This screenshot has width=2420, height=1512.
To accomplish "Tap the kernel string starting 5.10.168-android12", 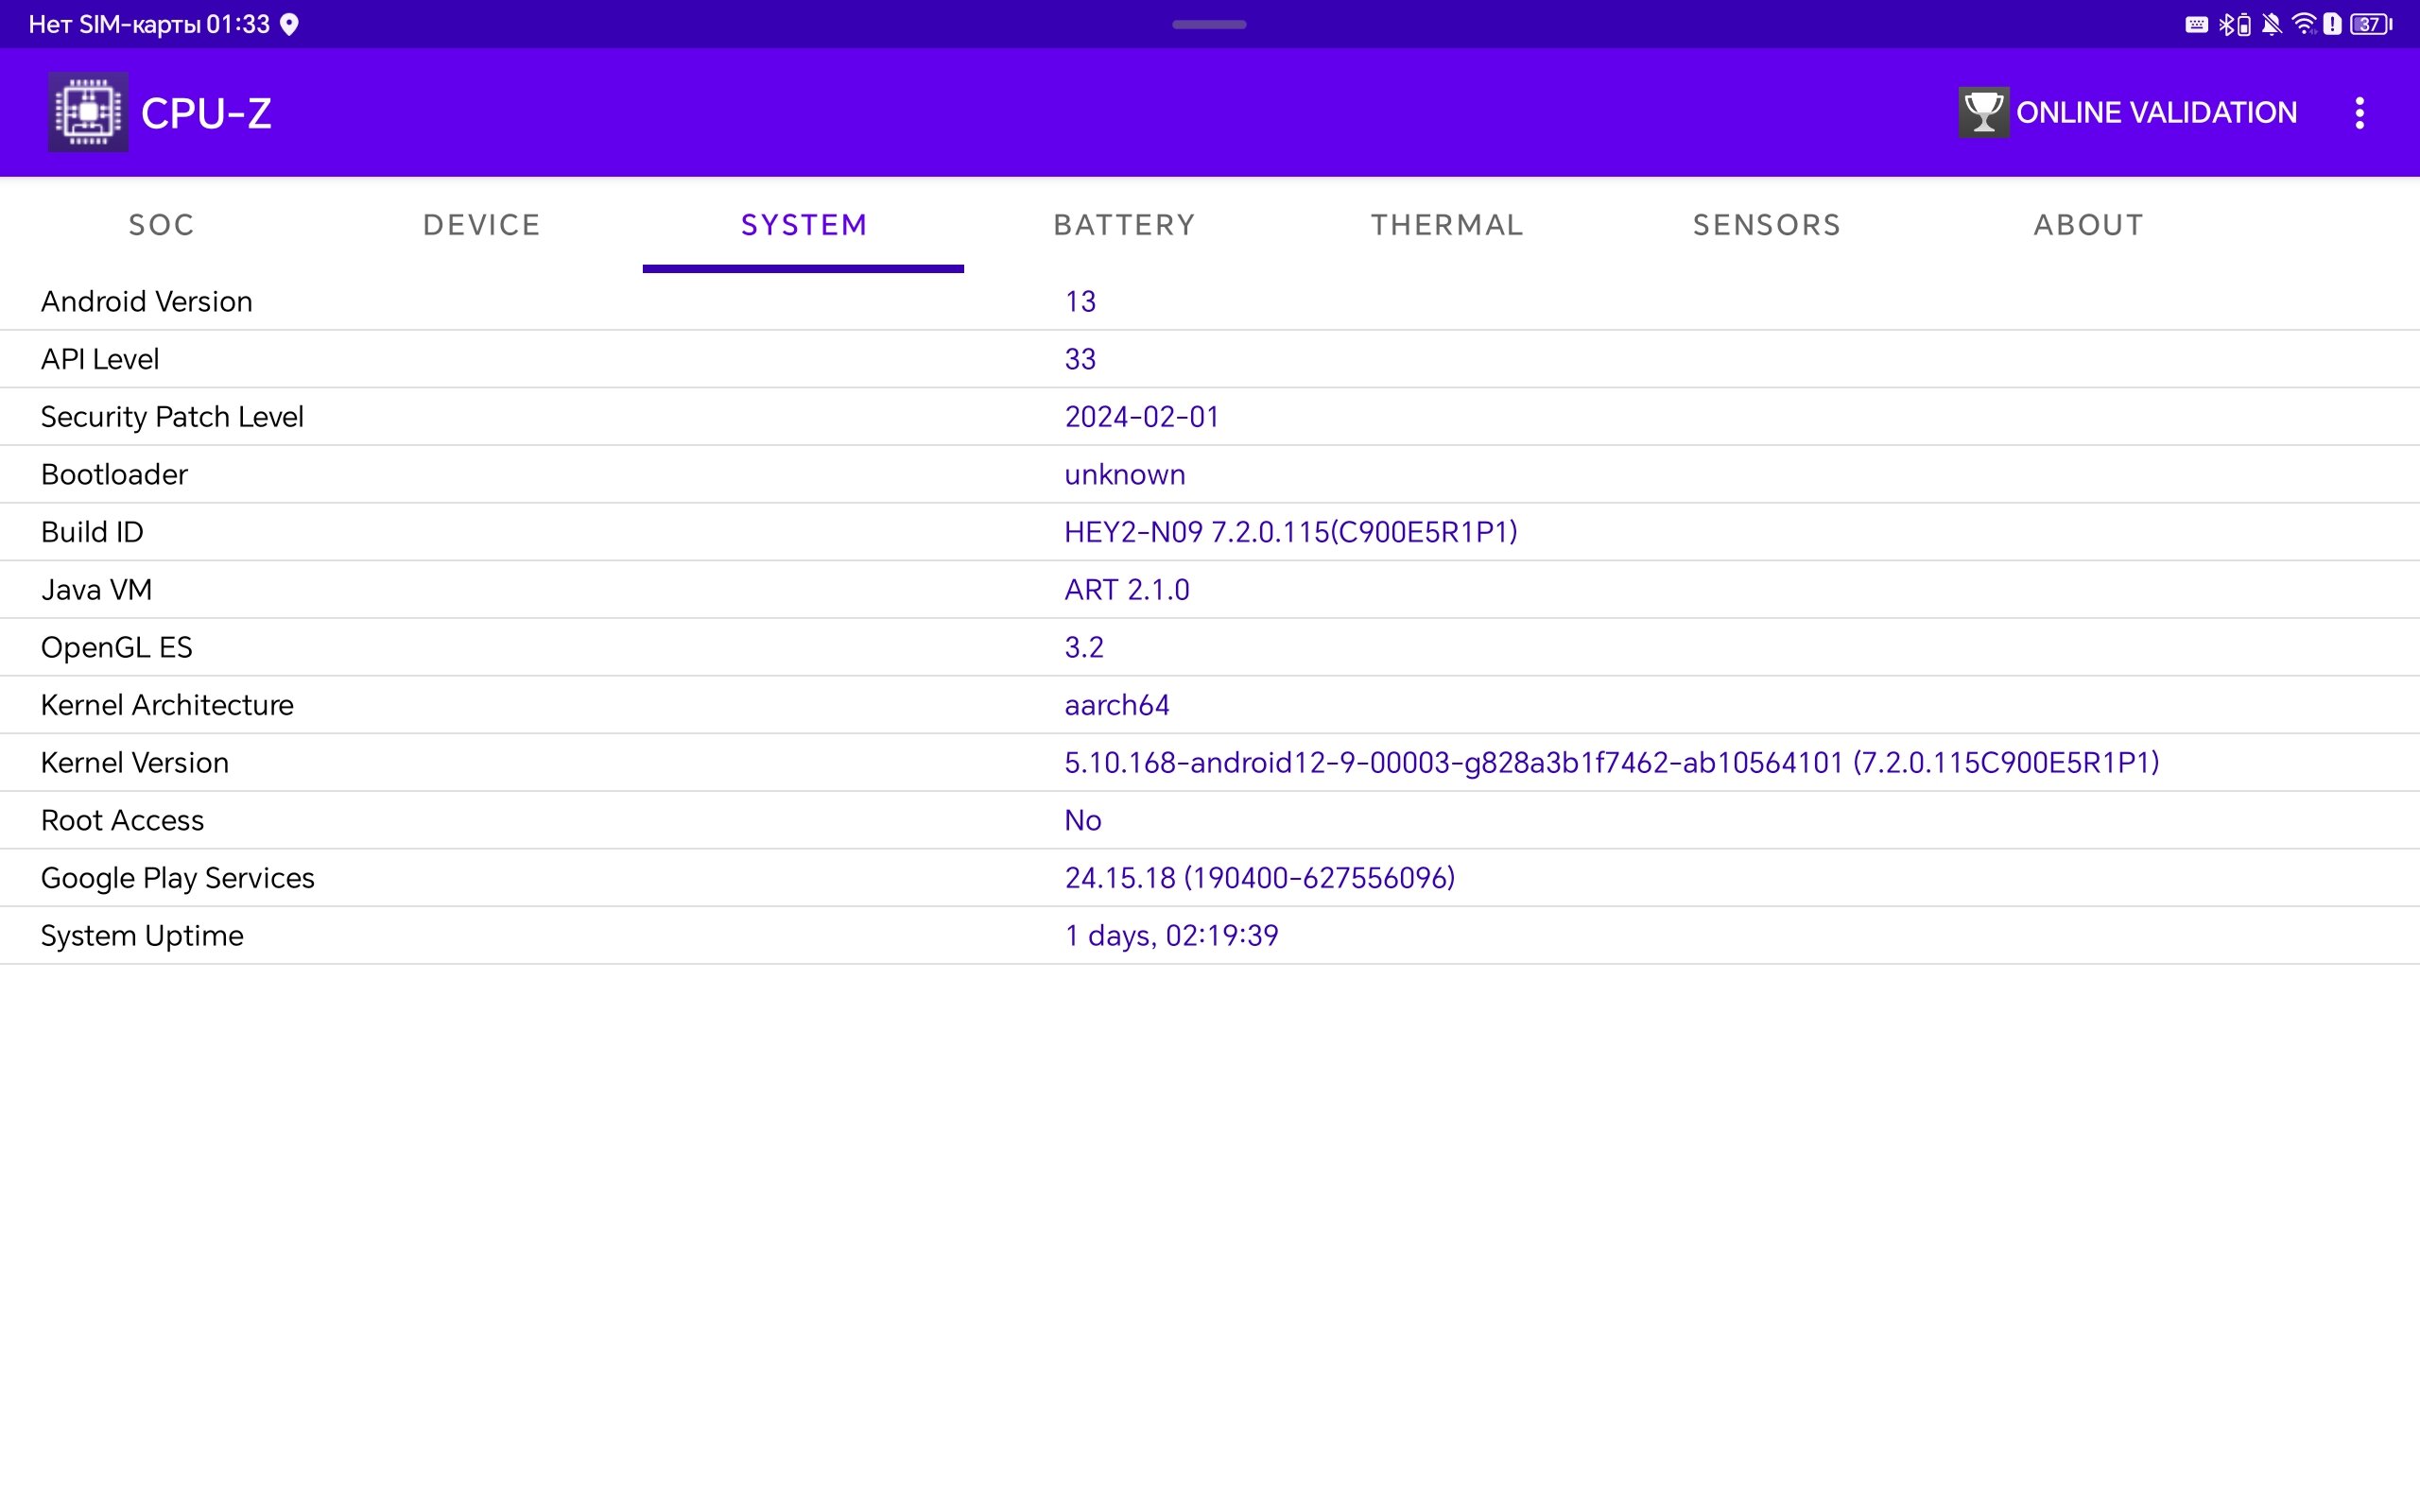I will [x=1612, y=763].
